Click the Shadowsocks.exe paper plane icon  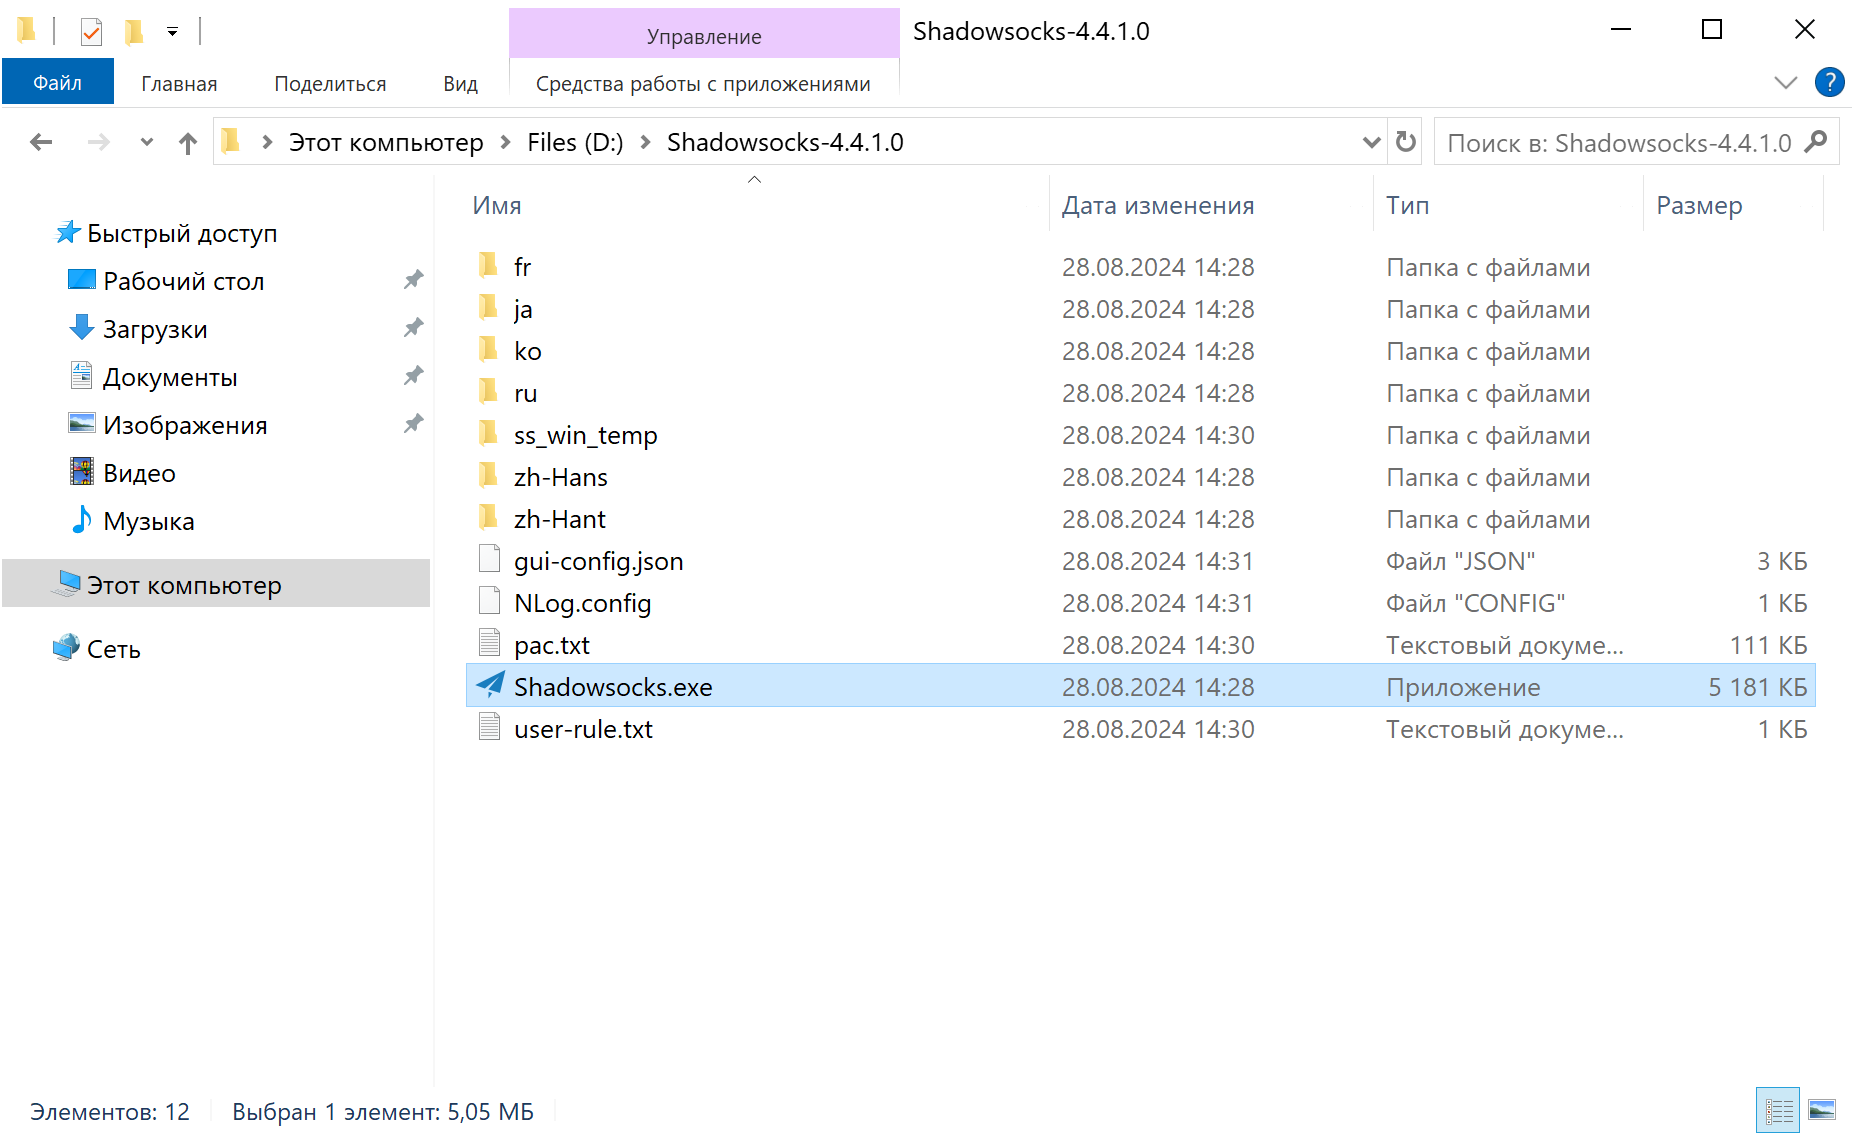(490, 685)
